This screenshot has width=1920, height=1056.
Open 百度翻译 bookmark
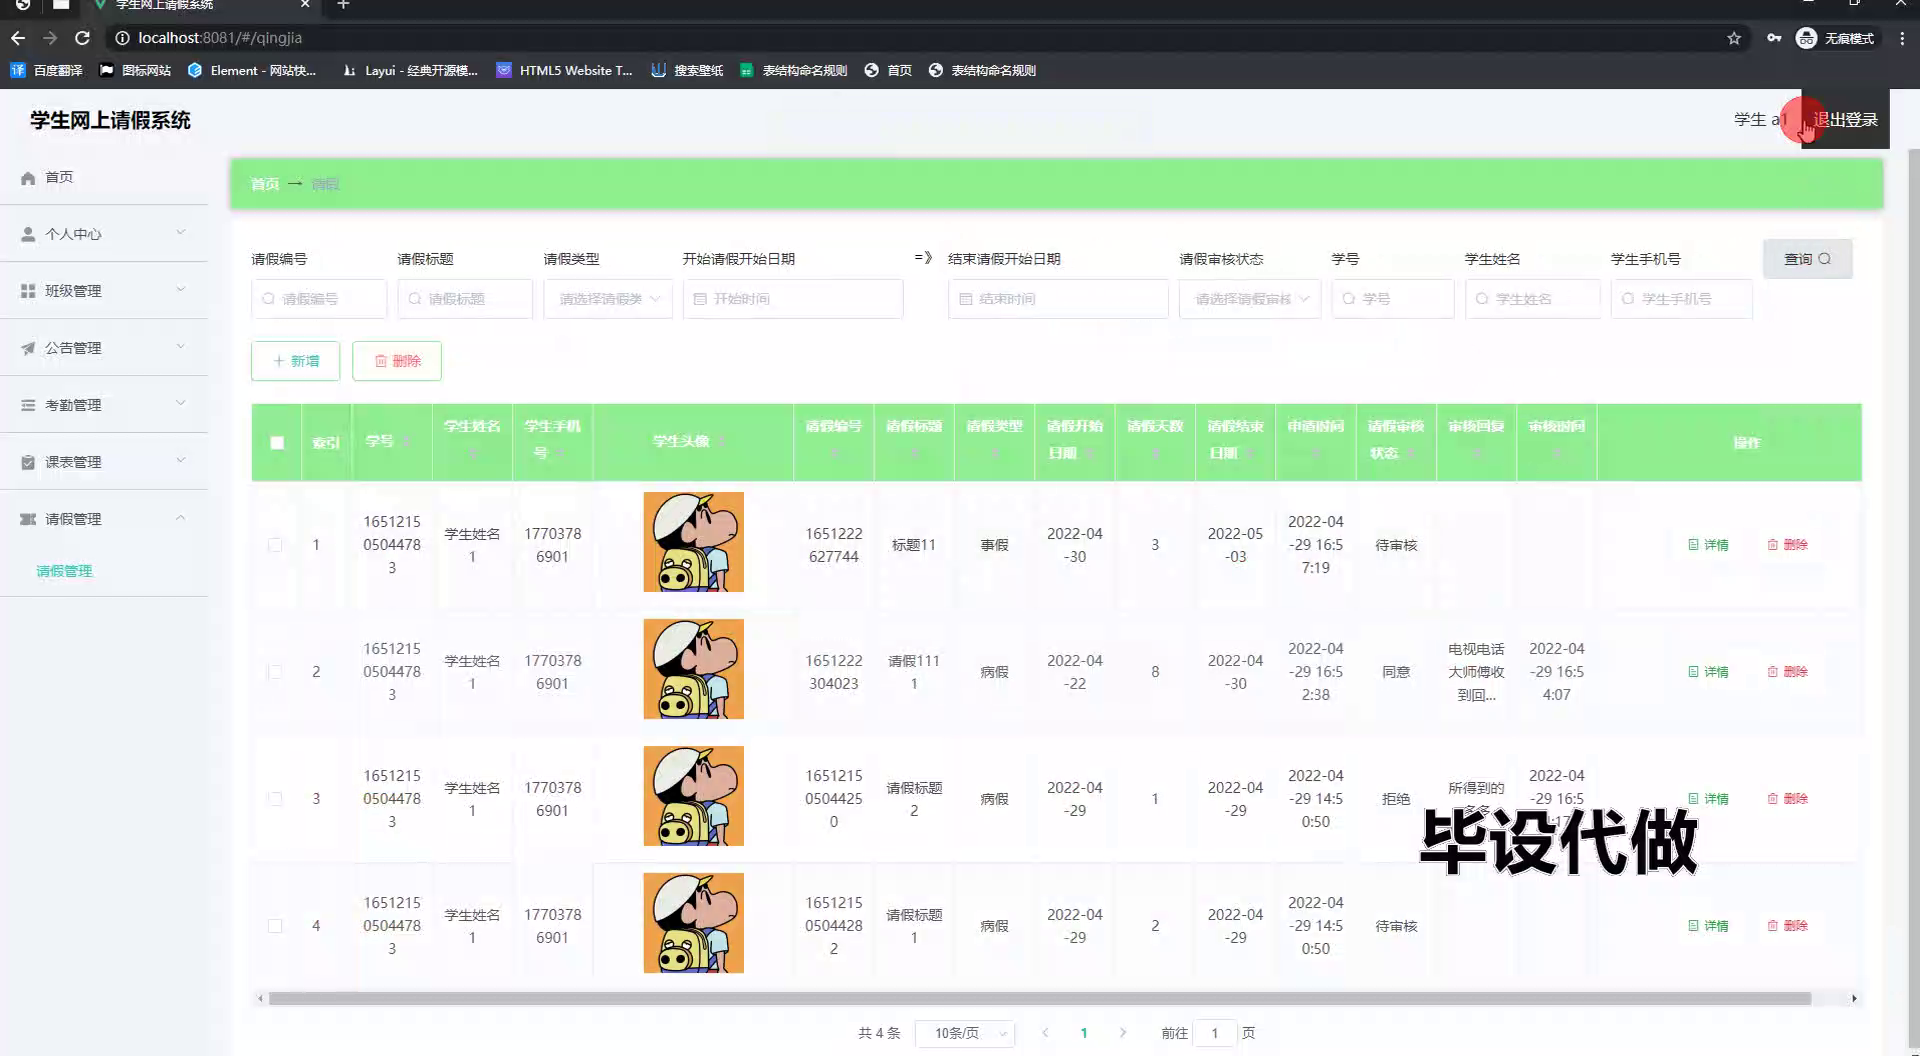(x=46, y=70)
